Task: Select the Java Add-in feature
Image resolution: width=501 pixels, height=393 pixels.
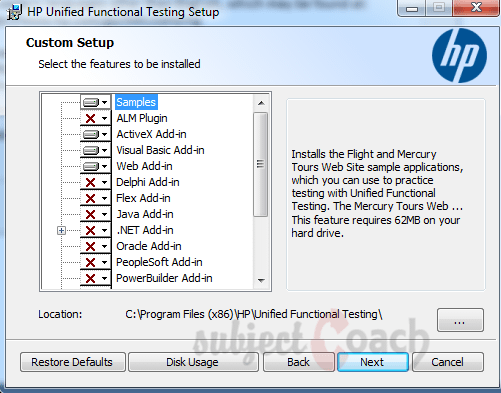Action: point(145,214)
